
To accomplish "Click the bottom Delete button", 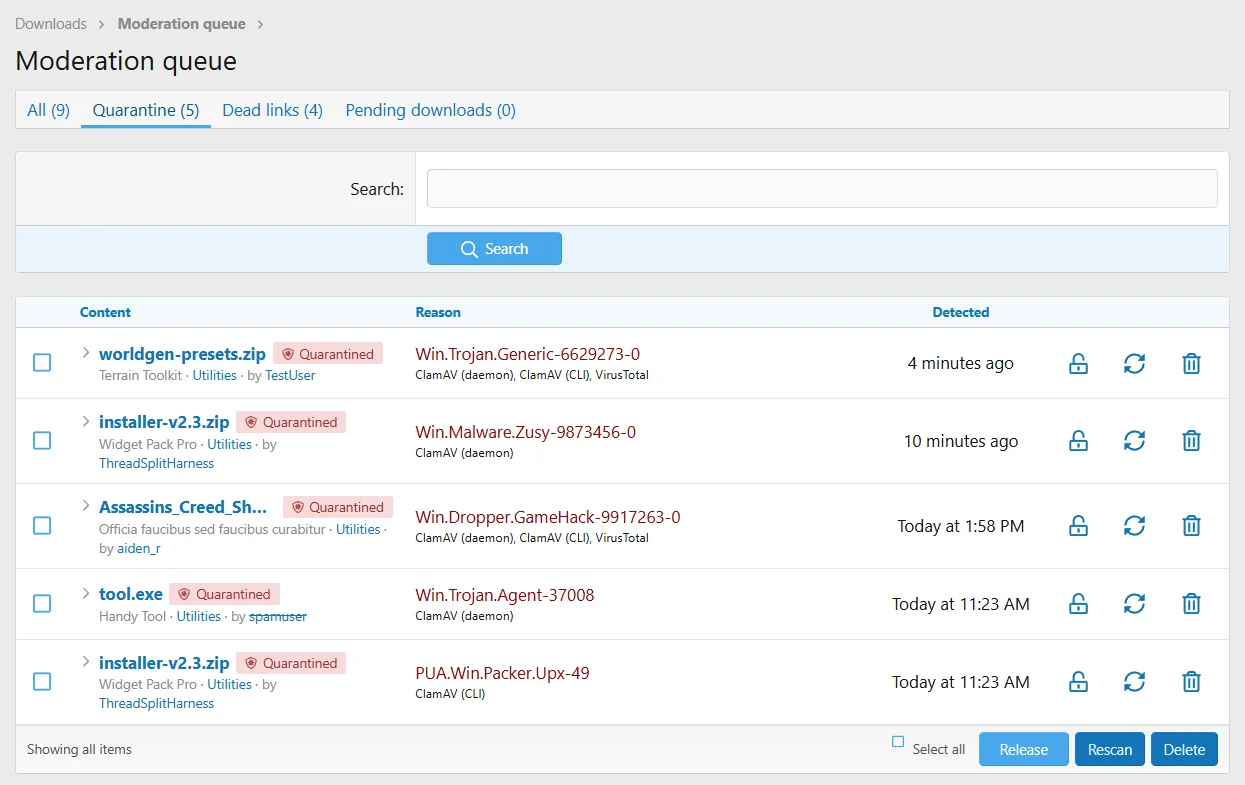I will click(x=1184, y=750).
